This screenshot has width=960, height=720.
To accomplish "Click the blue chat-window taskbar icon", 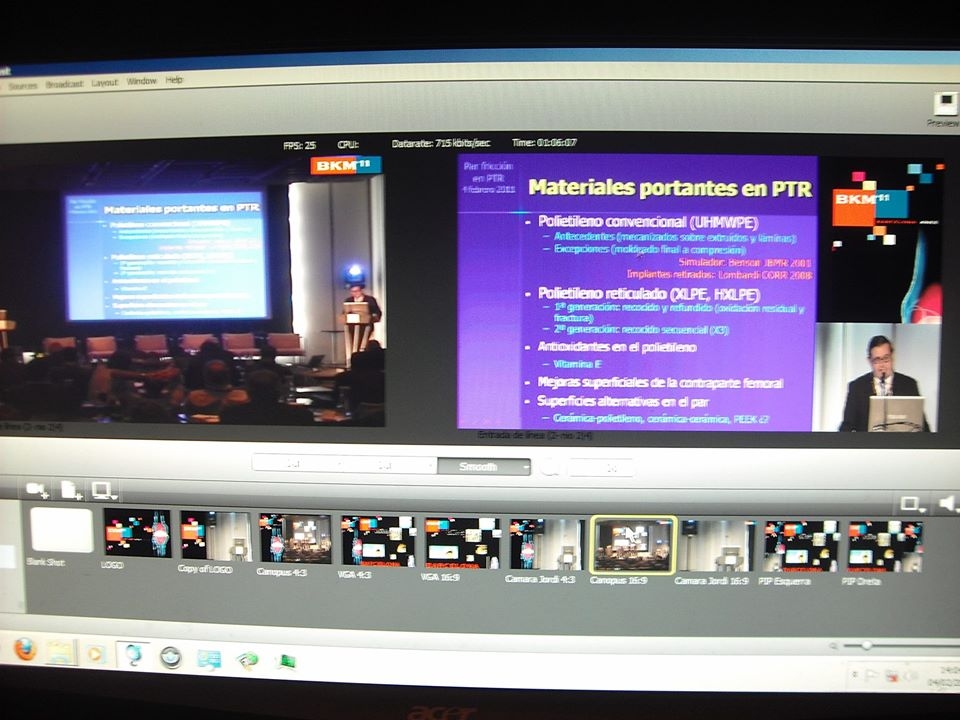I will [208, 660].
